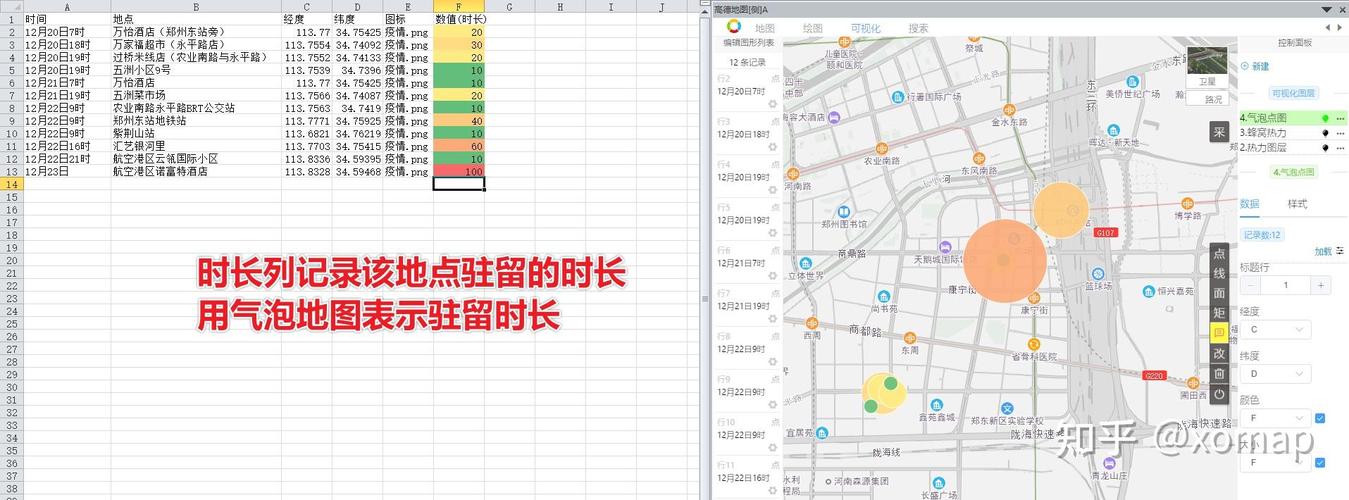The image size is (1349, 500).
Task: Click the trash delete tool
Action: (1219, 373)
